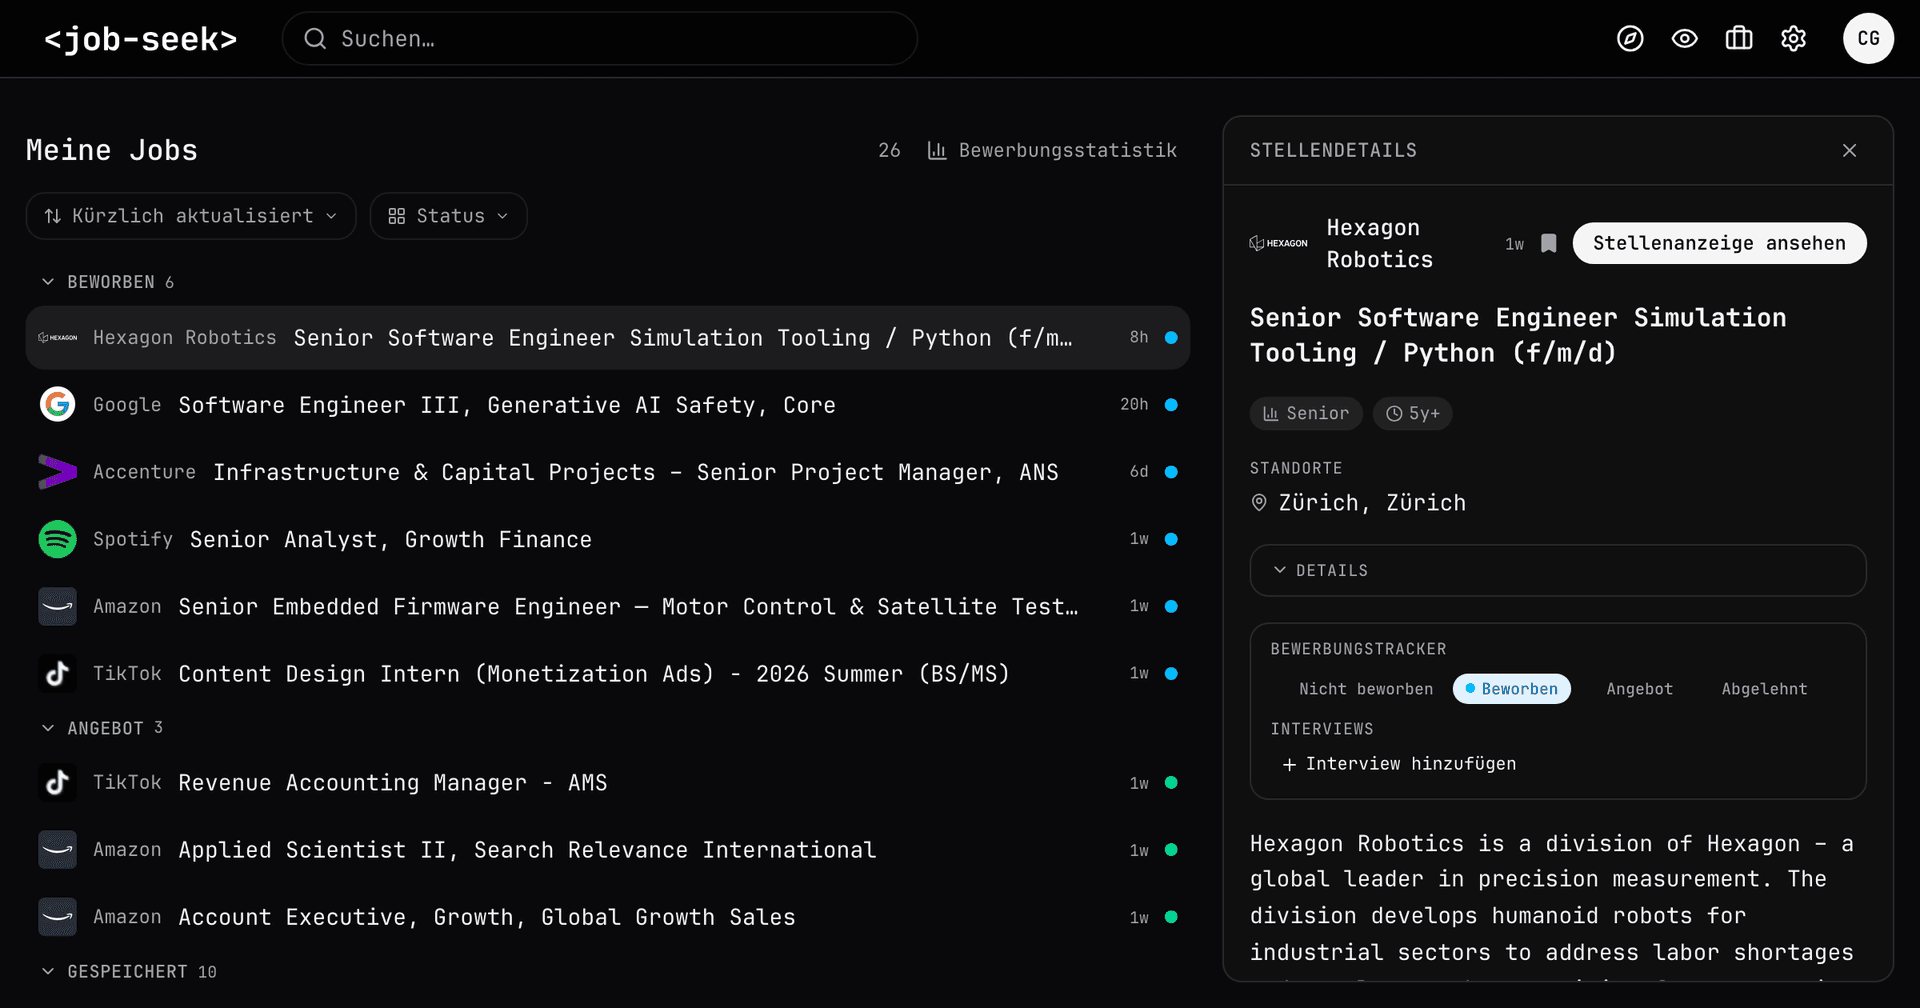Collapse the BEWORBEN group
Screen dimensions: 1920x1008
(107, 282)
